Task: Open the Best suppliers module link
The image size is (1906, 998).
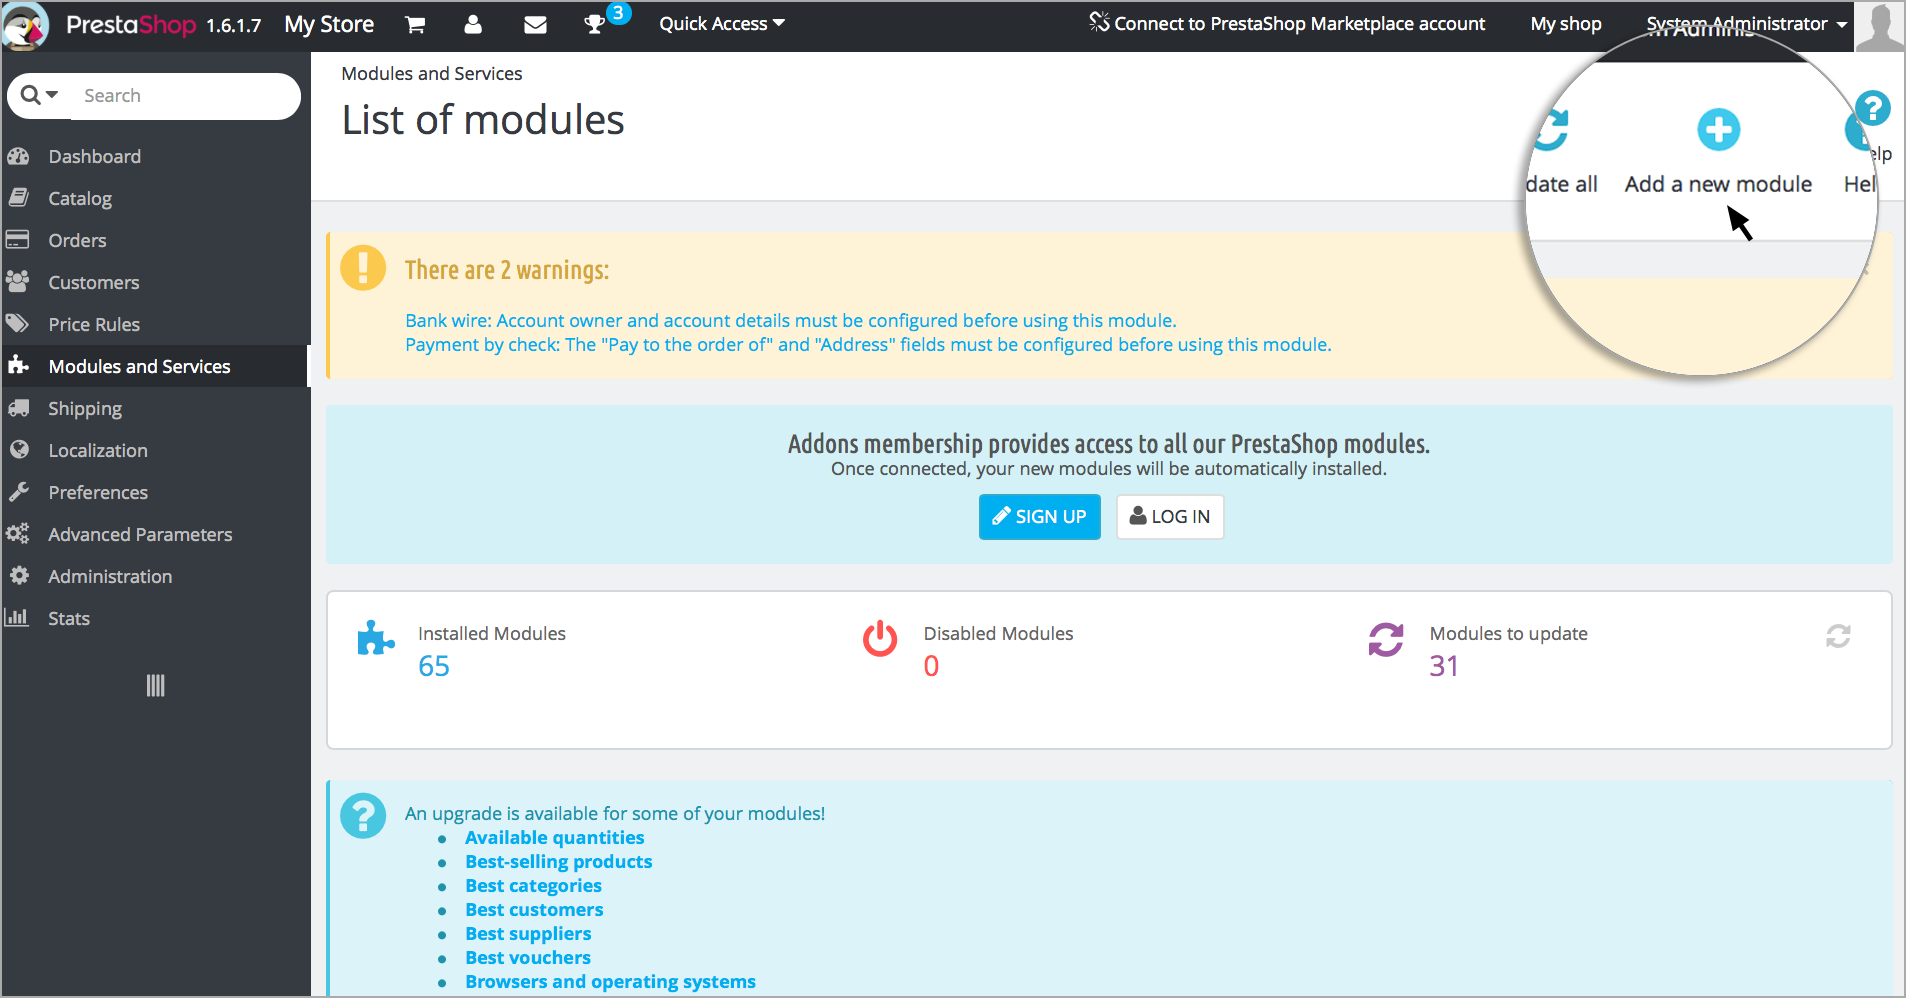Action: 529,934
